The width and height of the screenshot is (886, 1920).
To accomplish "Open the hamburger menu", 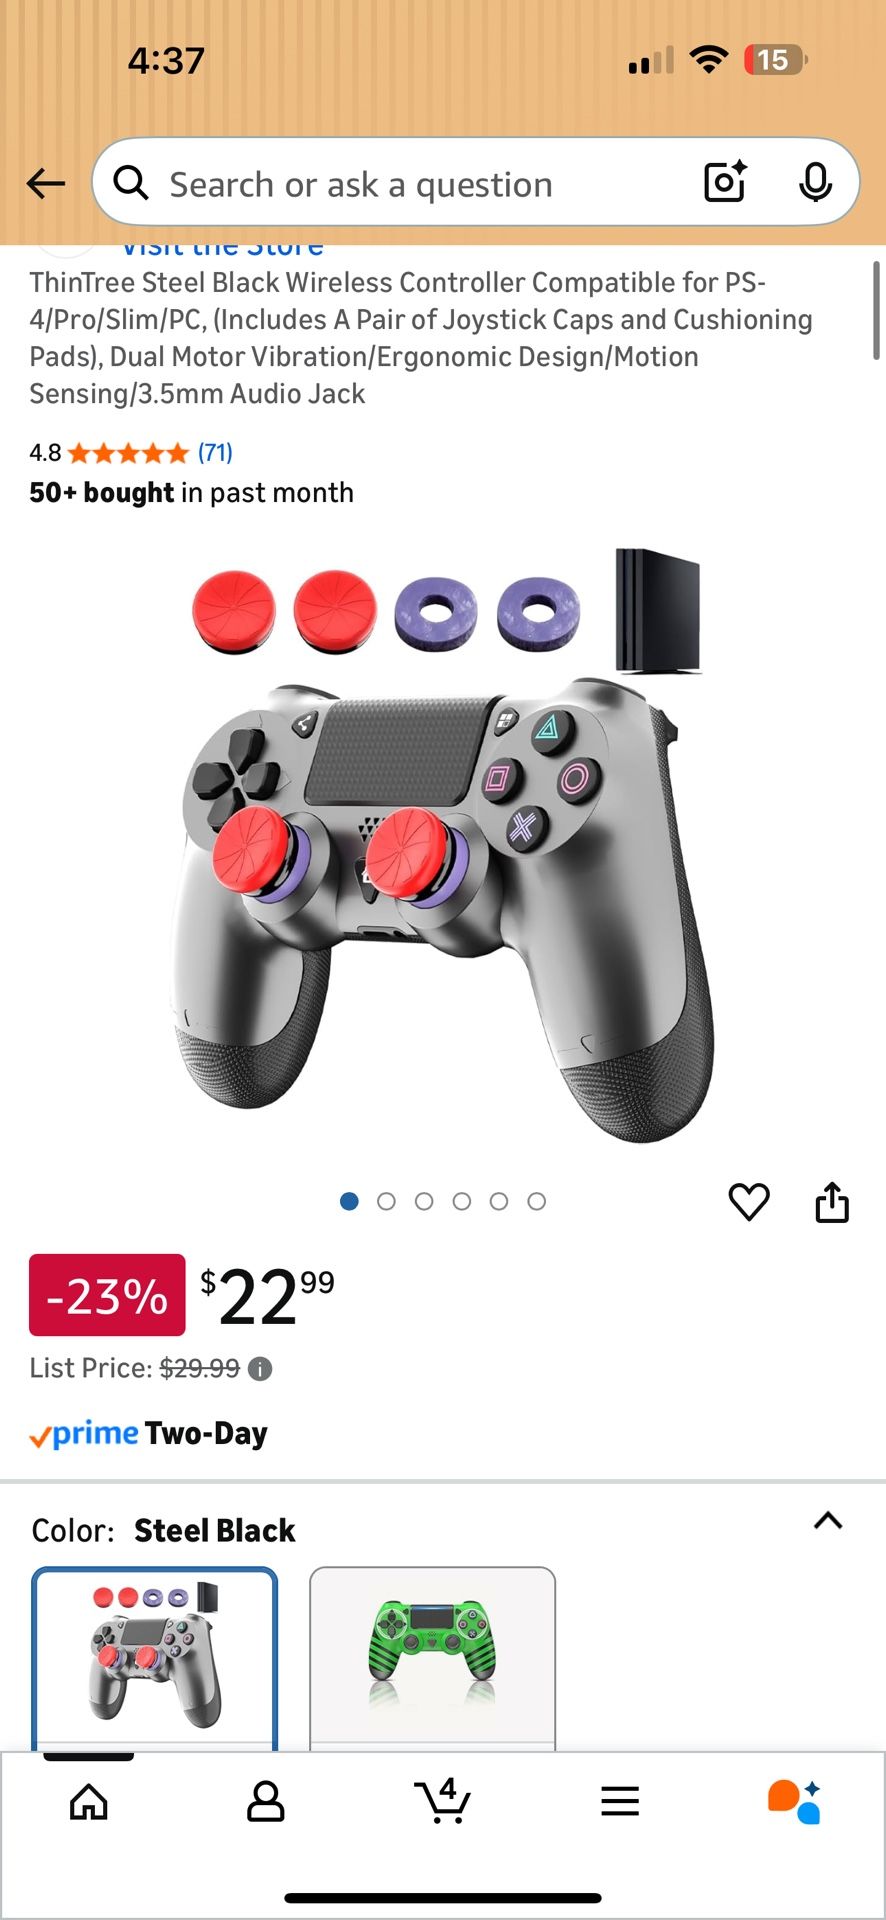I will click(620, 1802).
